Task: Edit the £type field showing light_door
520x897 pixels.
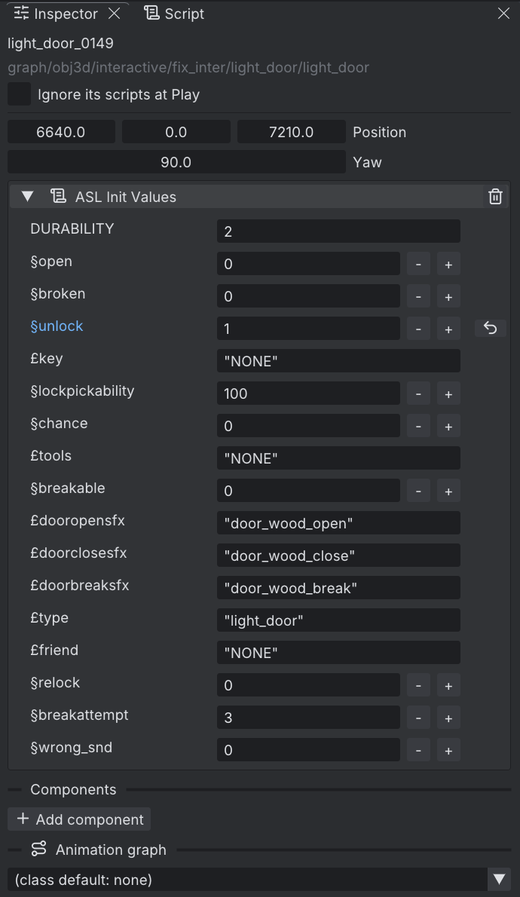Action: pyautogui.click(x=339, y=620)
